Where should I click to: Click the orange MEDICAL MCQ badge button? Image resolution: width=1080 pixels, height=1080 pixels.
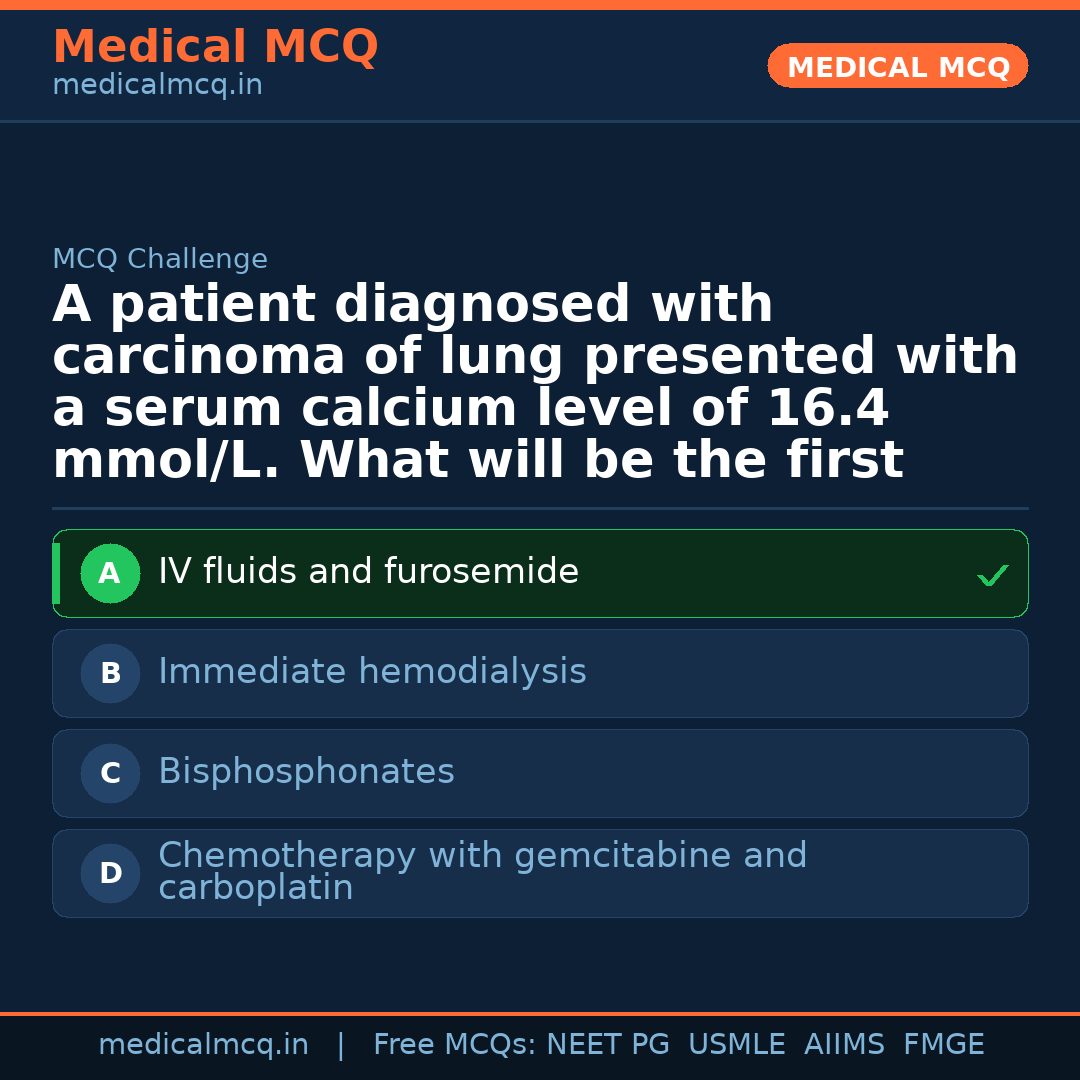[897, 66]
